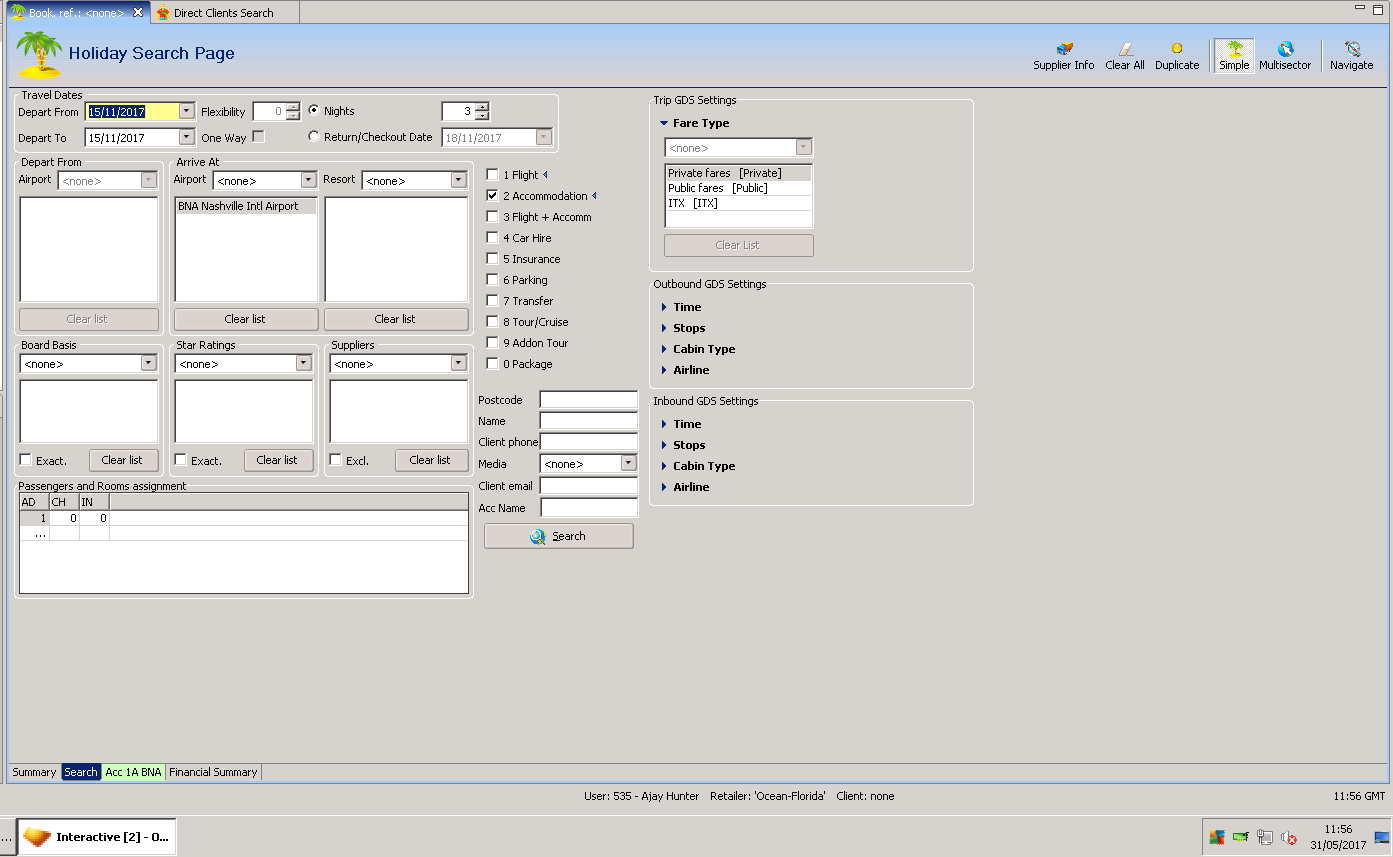Screen dimensions: 1393x857
Task: Clear list under Star Ratings
Action: pyautogui.click(x=277, y=460)
